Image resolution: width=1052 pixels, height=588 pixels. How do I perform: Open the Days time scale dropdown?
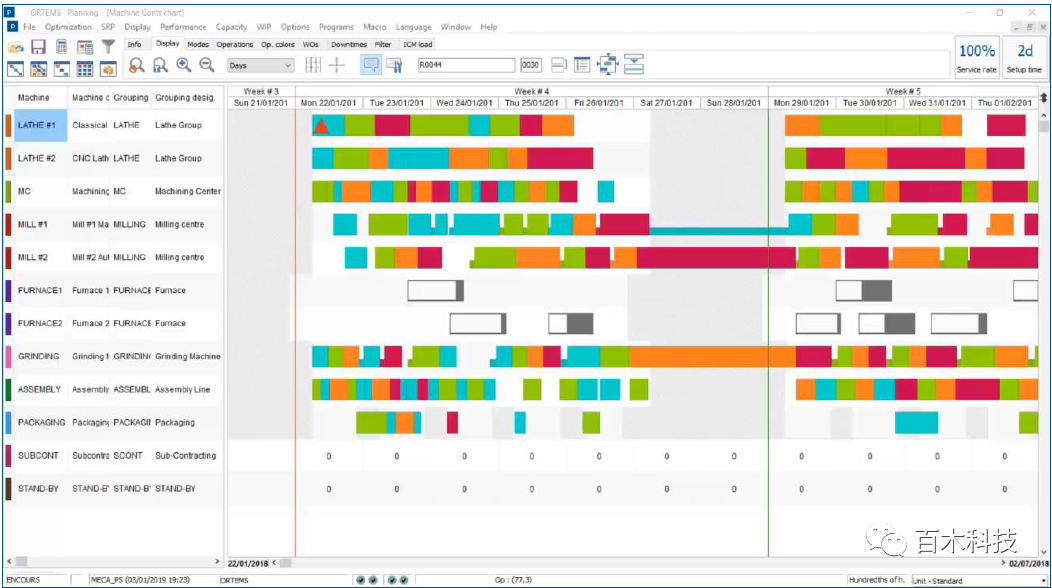pyautogui.click(x=260, y=65)
